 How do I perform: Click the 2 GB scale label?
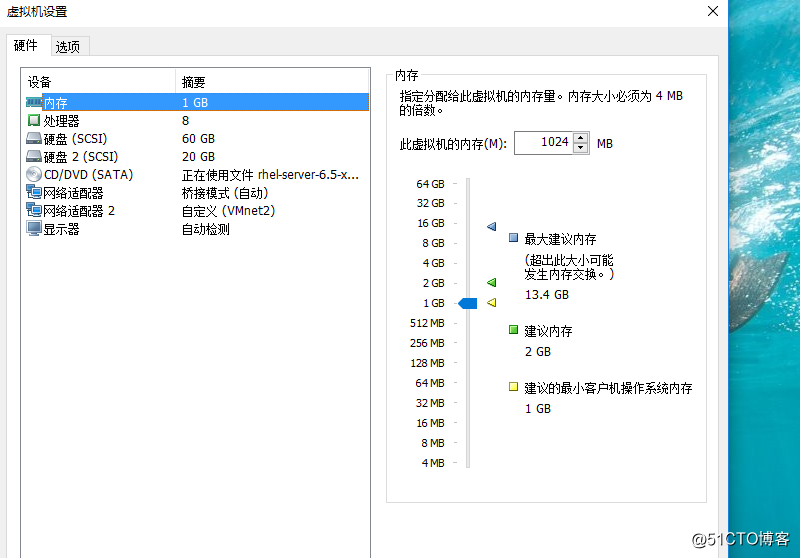pyautogui.click(x=433, y=283)
